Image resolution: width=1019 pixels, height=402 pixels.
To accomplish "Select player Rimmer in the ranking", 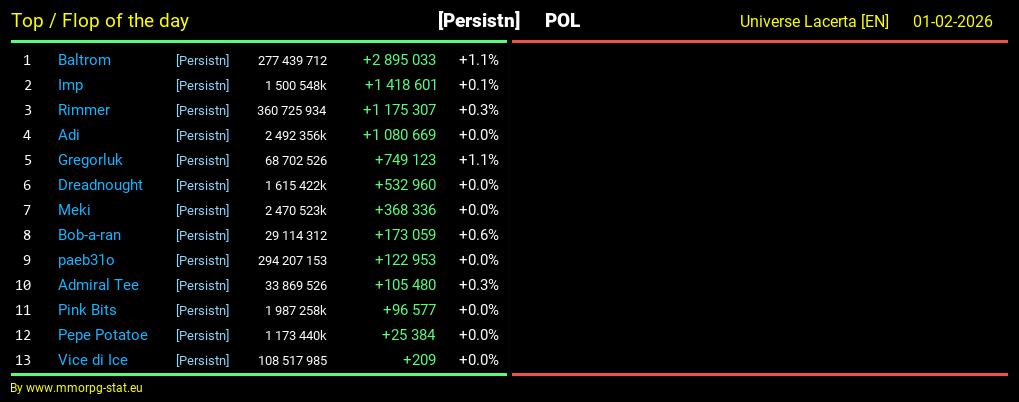I will [x=84, y=110].
